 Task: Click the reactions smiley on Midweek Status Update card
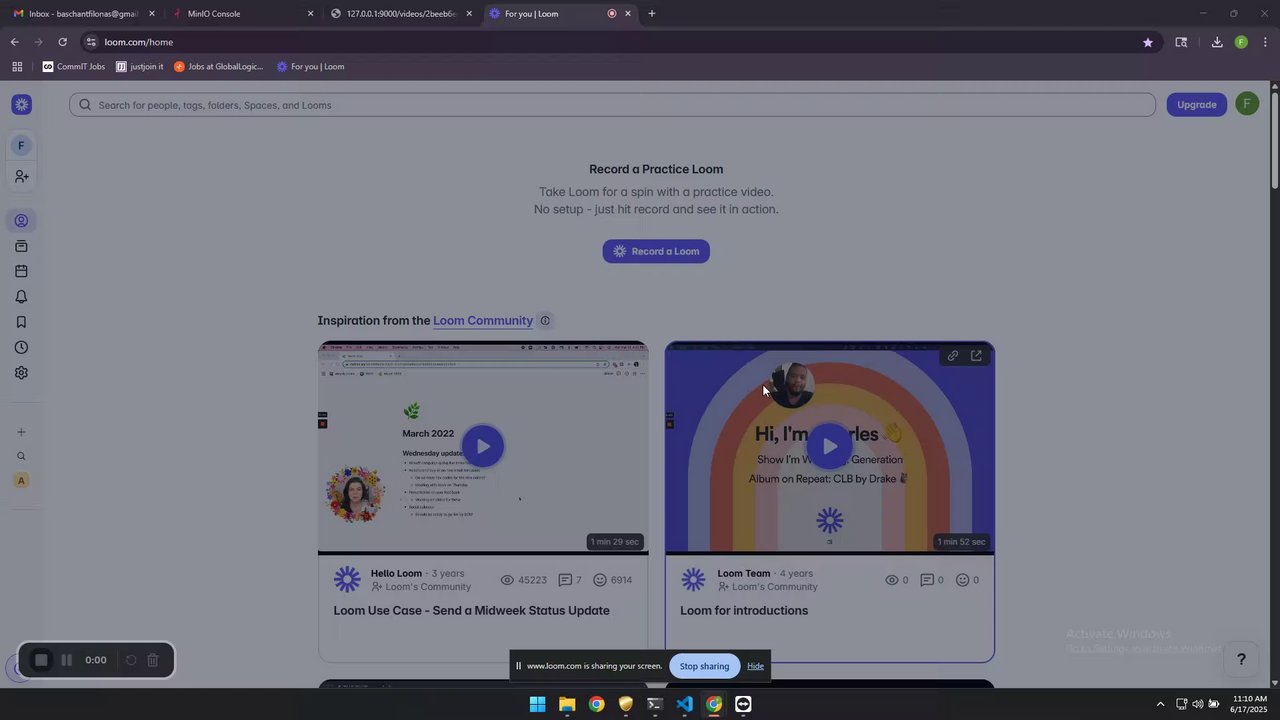(600, 580)
